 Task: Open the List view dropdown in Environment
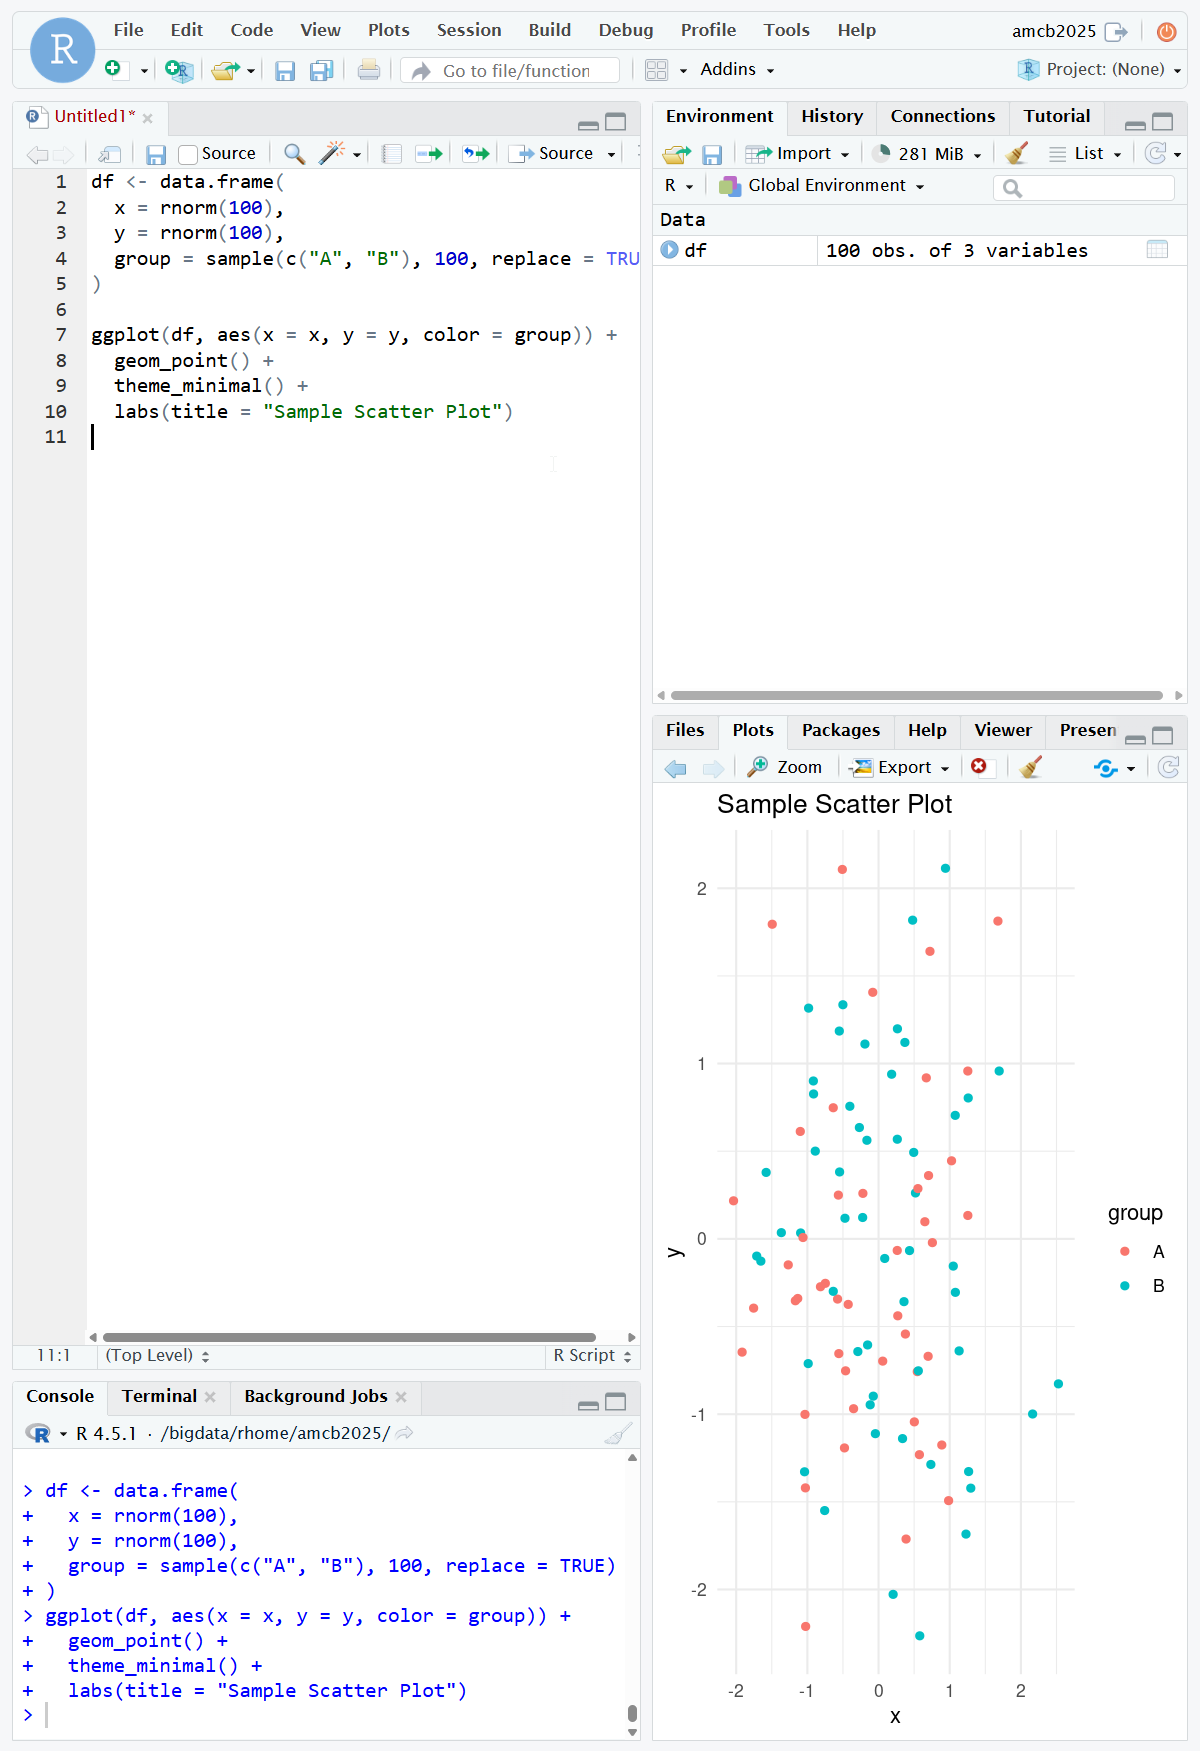click(x=1085, y=153)
